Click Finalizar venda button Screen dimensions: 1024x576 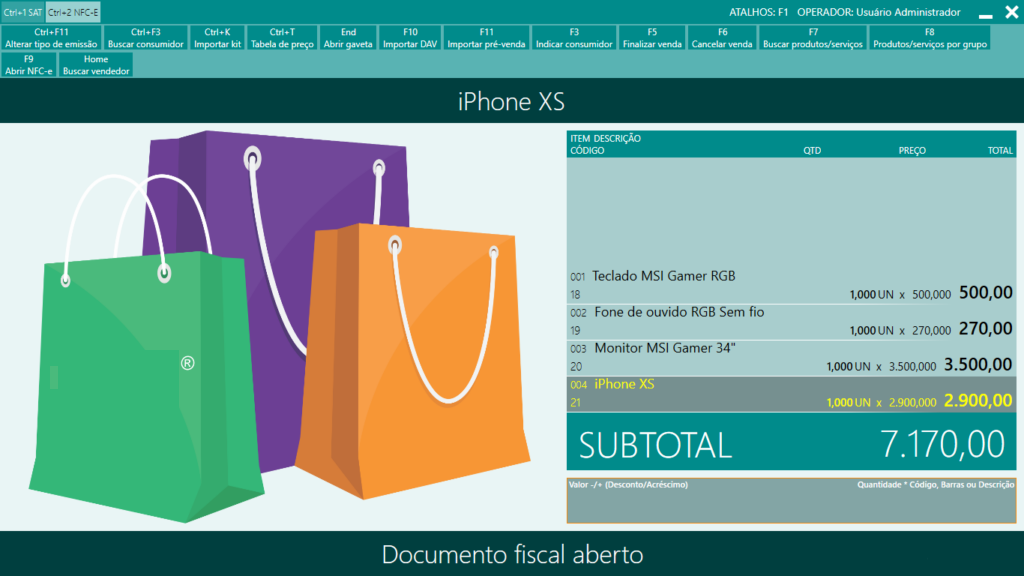point(652,38)
